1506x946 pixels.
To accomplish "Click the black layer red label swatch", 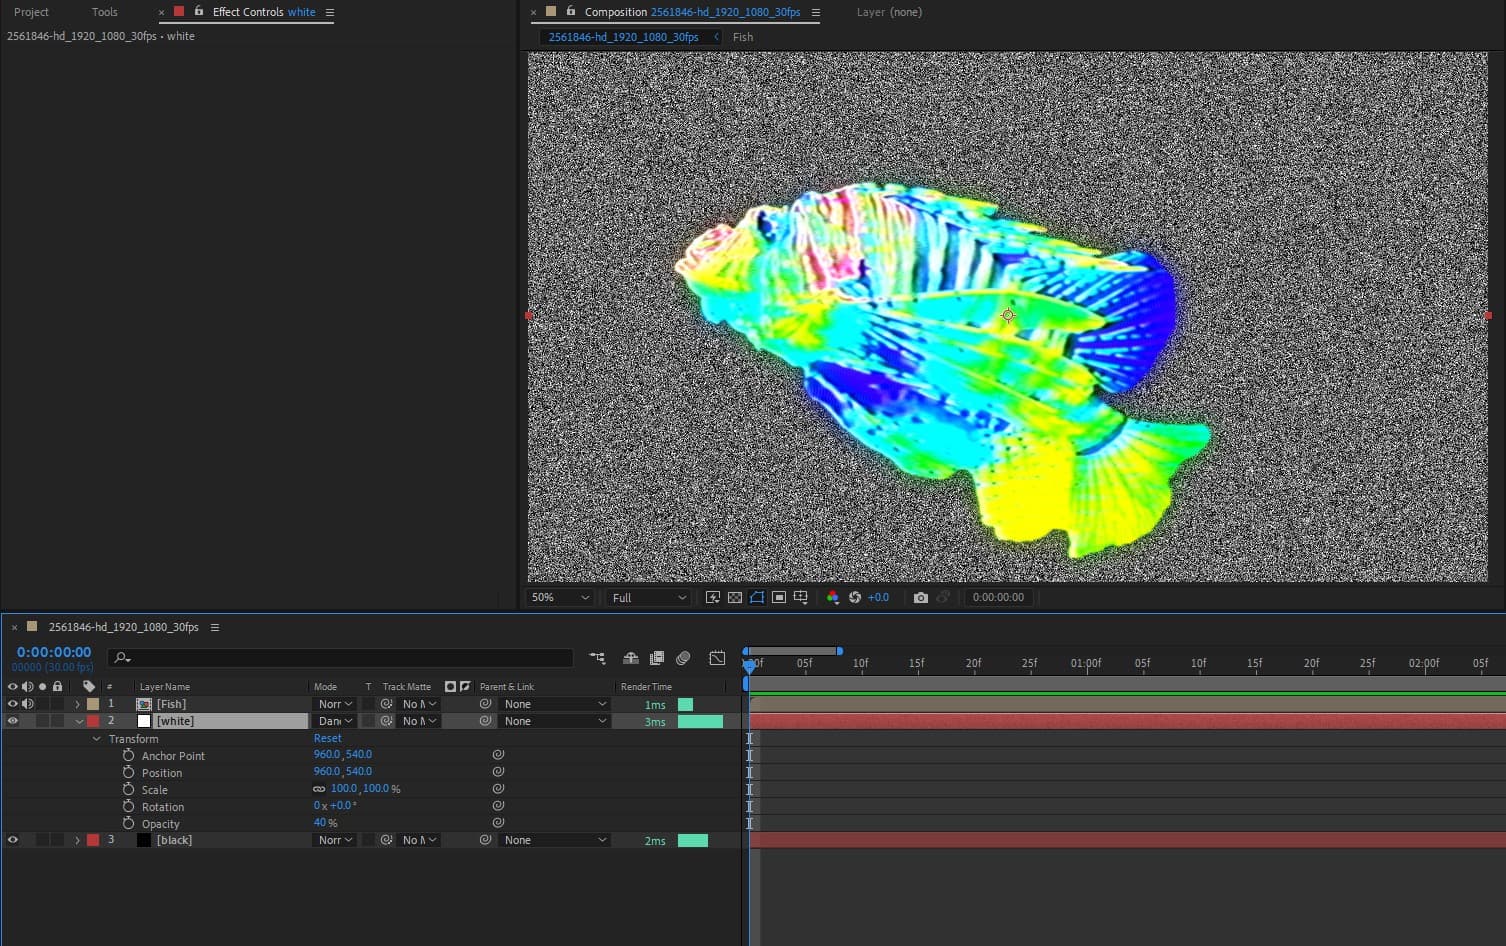I will click(93, 840).
